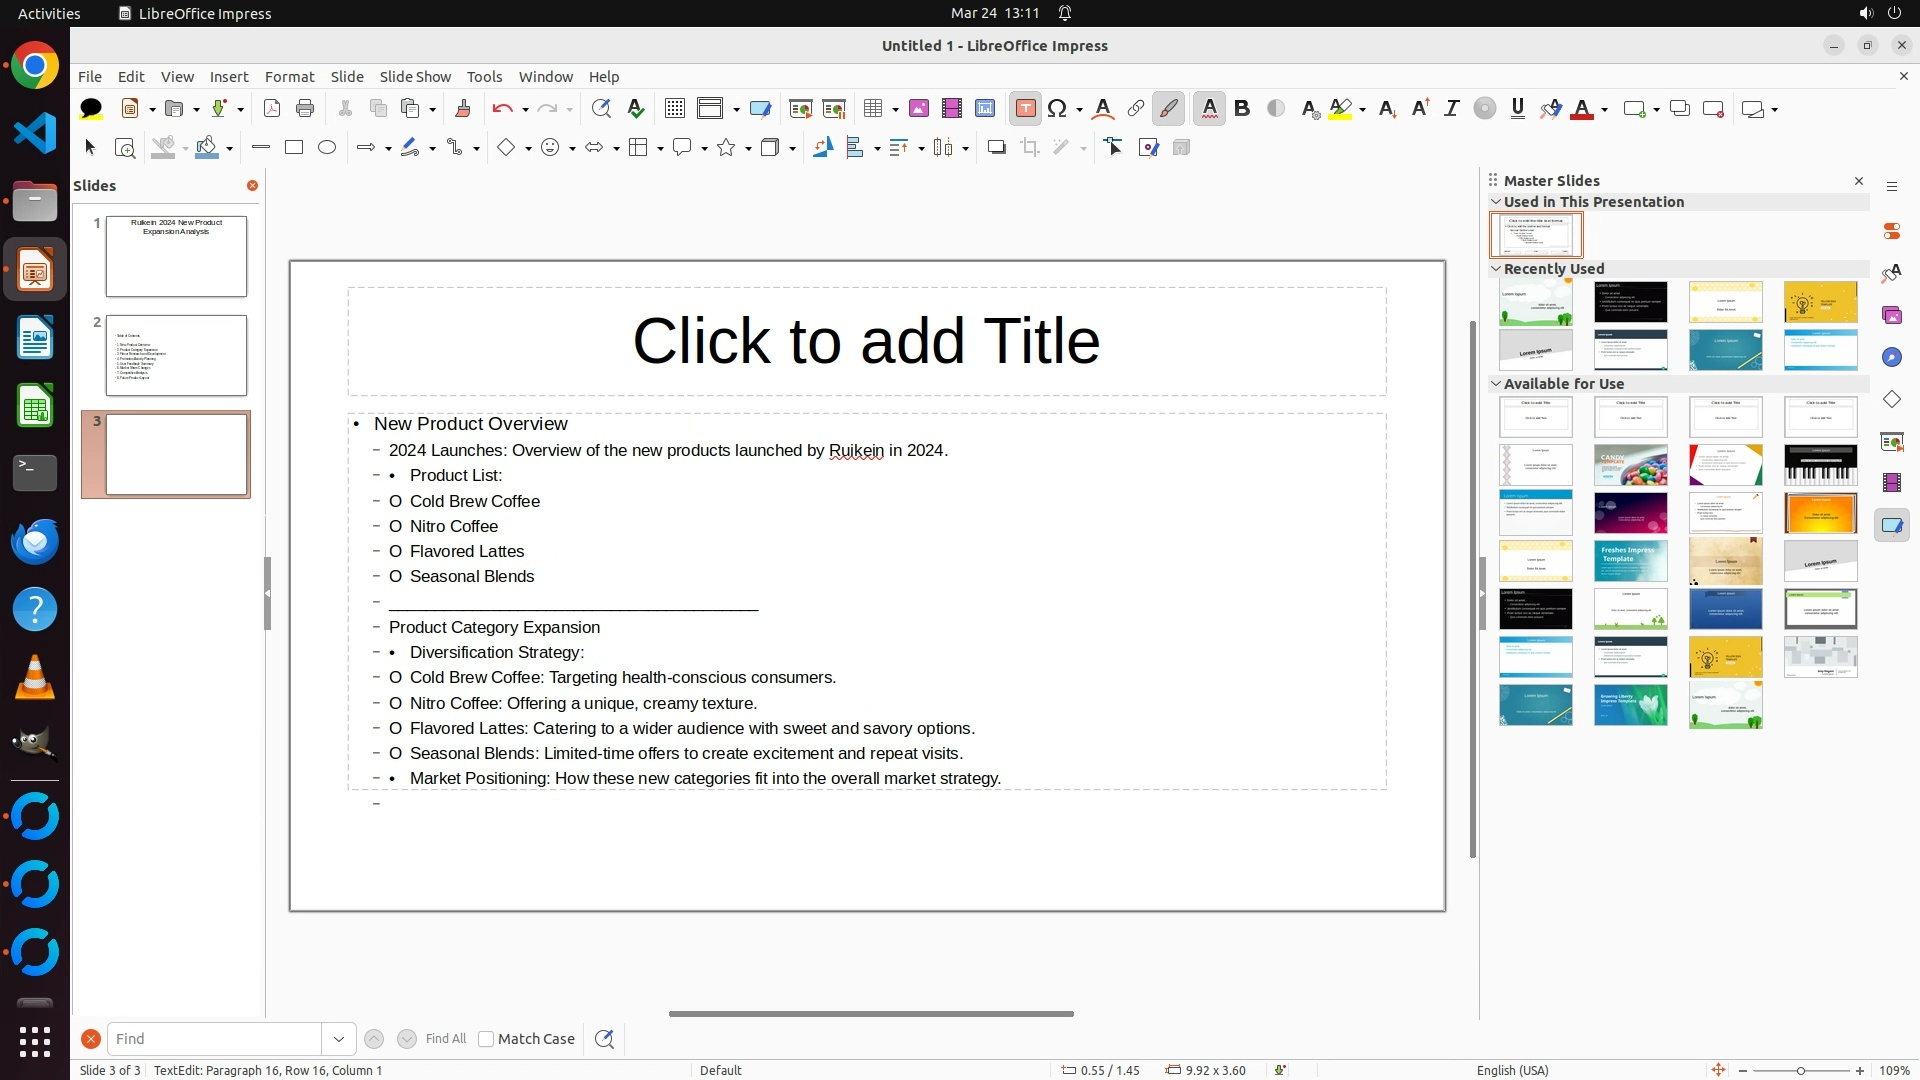This screenshot has height=1080, width=1920.
Task: Open the Find field history dropdown
Action: 338,1039
